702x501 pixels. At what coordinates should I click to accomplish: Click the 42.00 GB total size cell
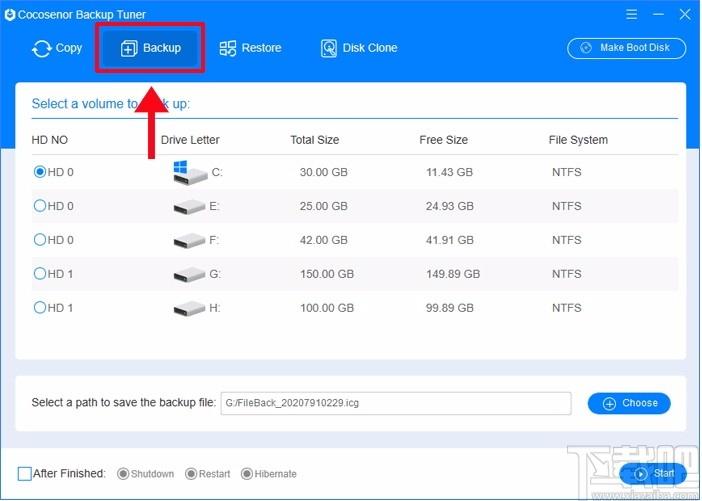point(324,240)
